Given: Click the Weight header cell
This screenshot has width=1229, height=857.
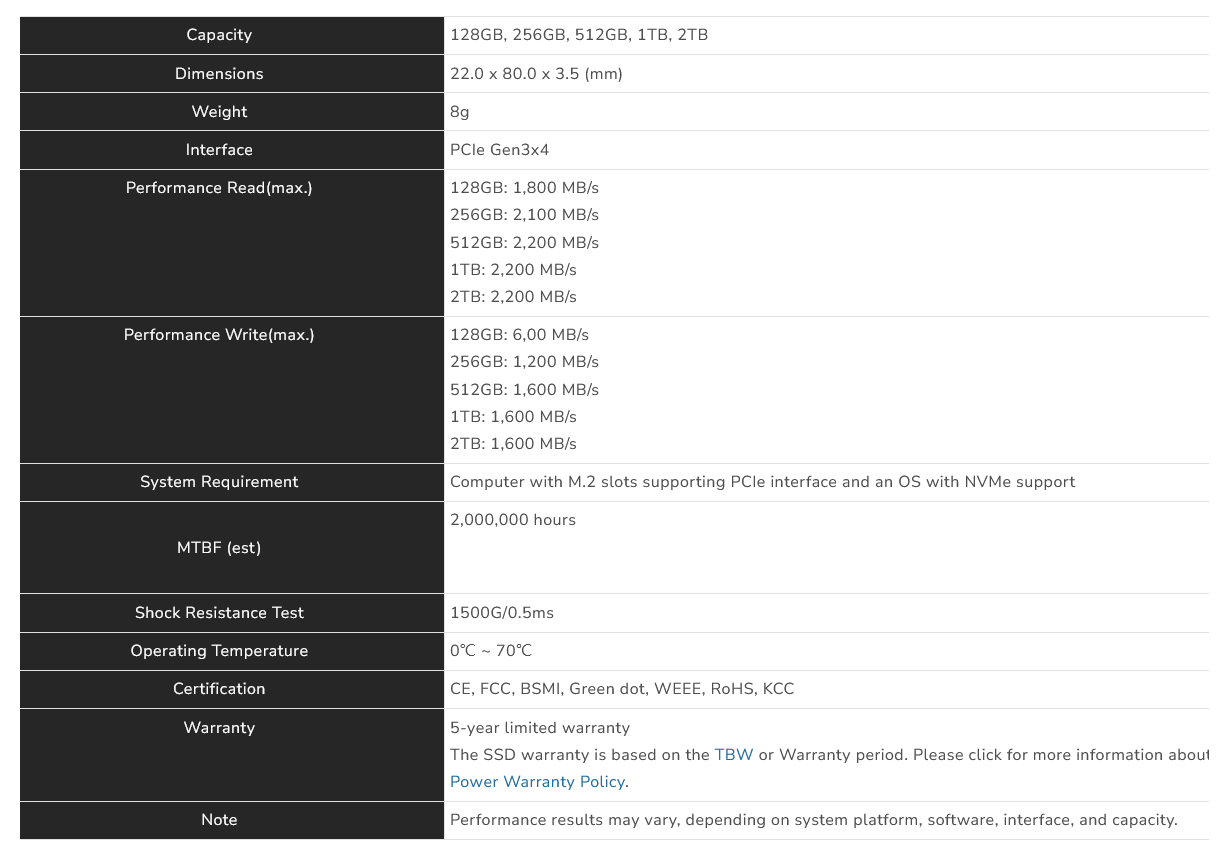Looking at the screenshot, I should coord(219,112).
